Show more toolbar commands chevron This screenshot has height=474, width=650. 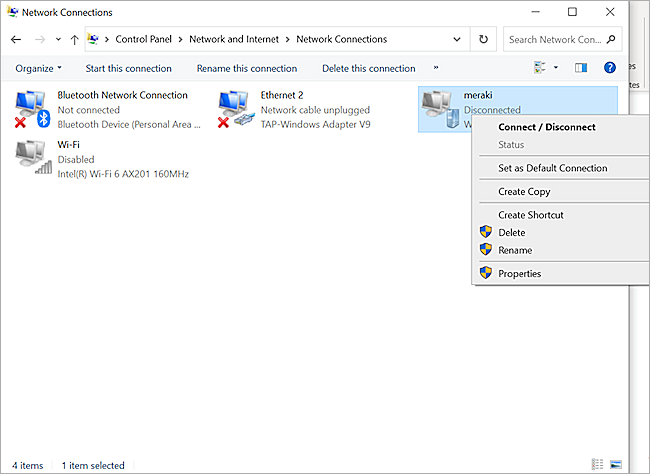click(x=436, y=67)
